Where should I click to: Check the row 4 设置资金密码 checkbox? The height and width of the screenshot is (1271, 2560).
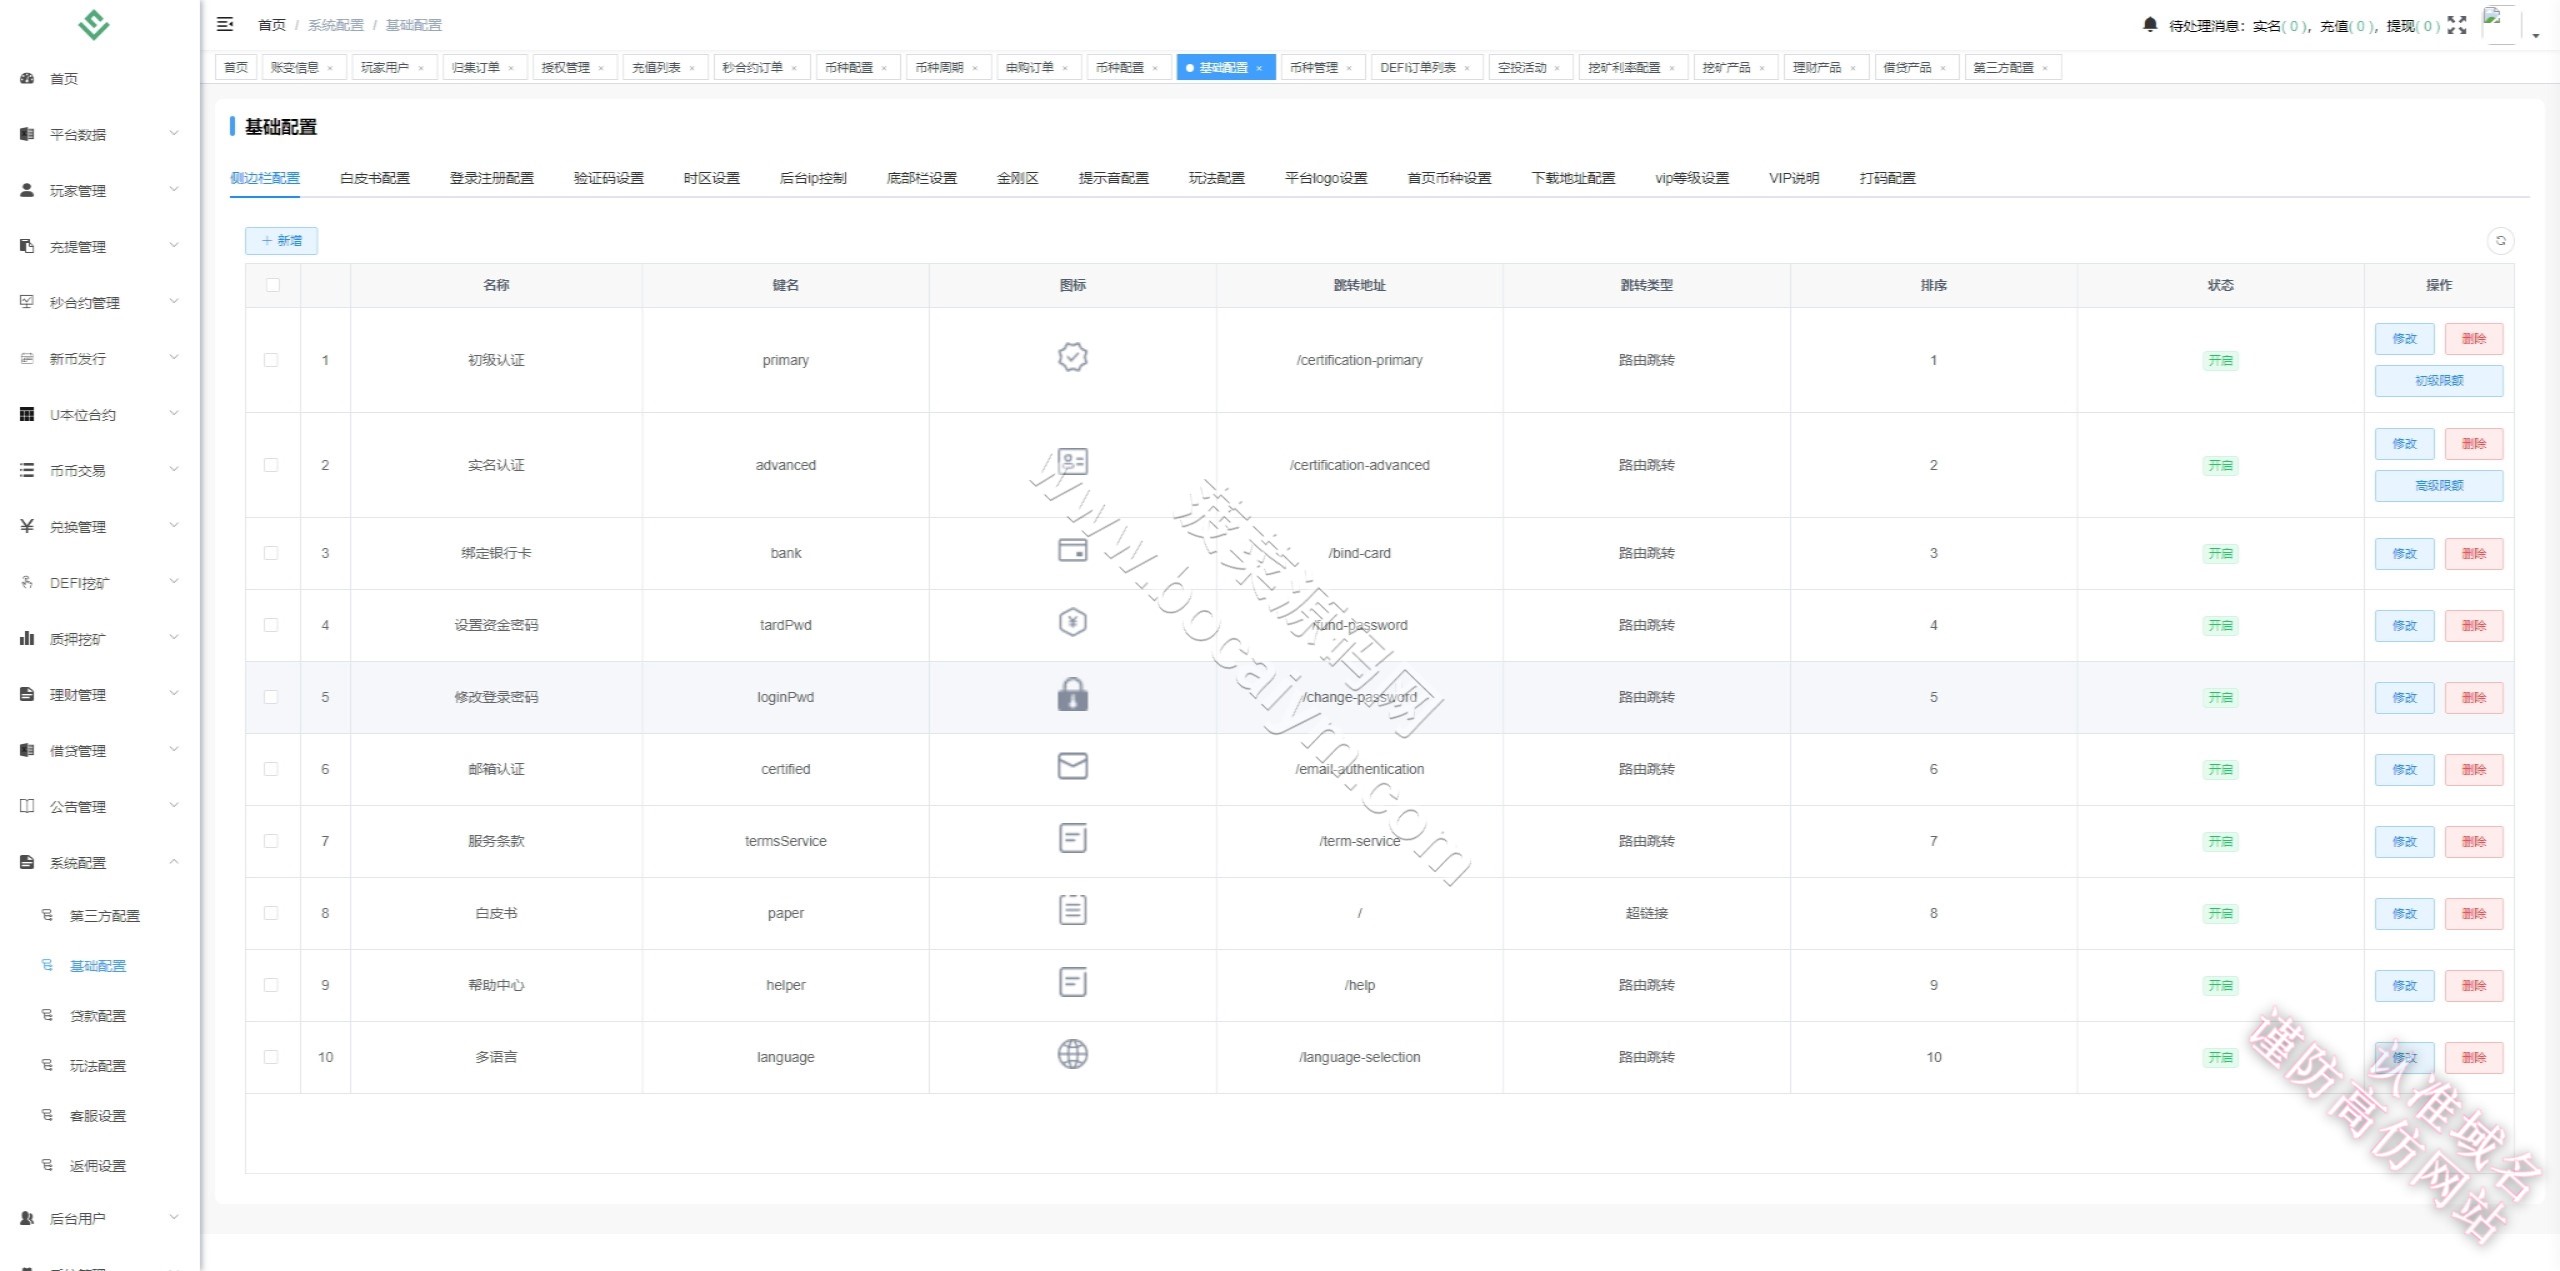point(271,625)
